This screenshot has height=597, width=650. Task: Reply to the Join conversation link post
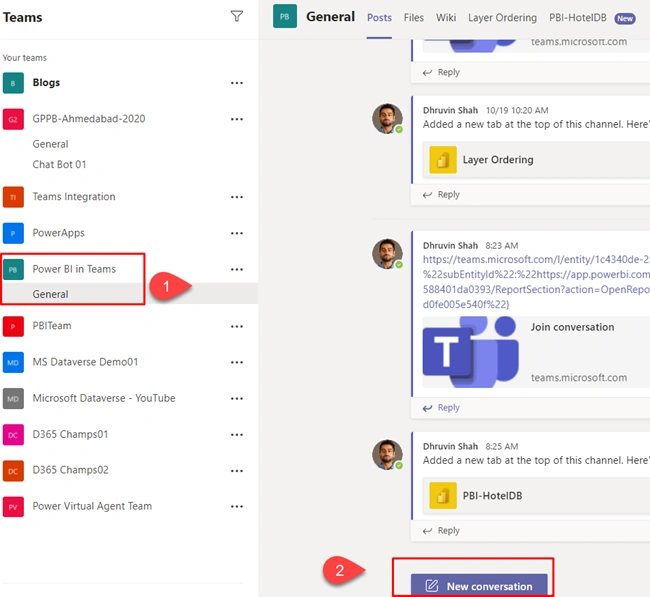[441, 408]
